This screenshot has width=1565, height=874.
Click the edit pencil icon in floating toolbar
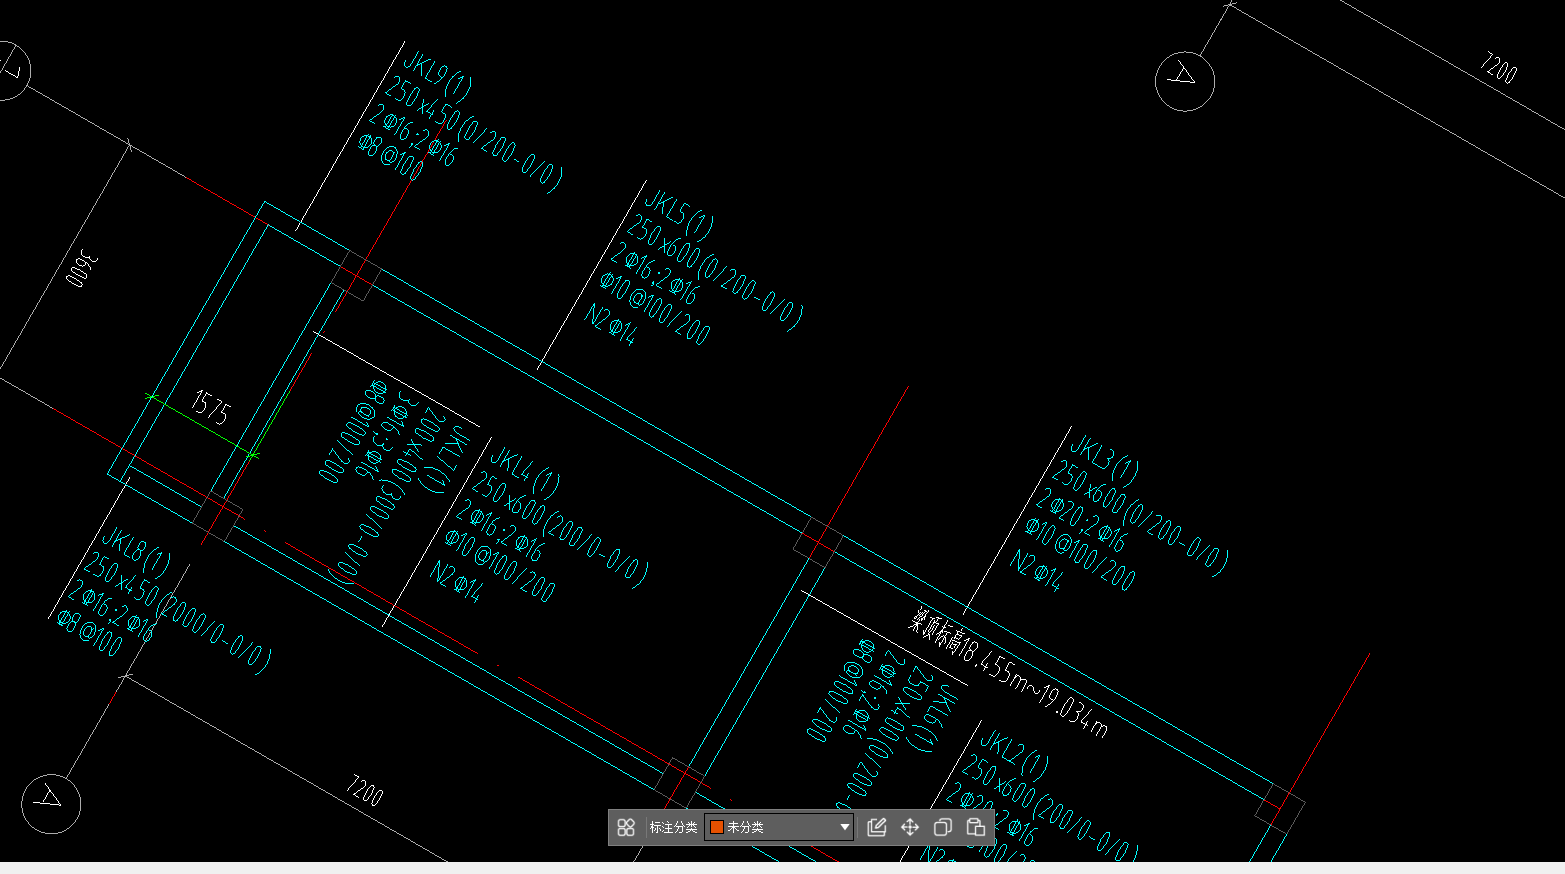pos(877,827)
